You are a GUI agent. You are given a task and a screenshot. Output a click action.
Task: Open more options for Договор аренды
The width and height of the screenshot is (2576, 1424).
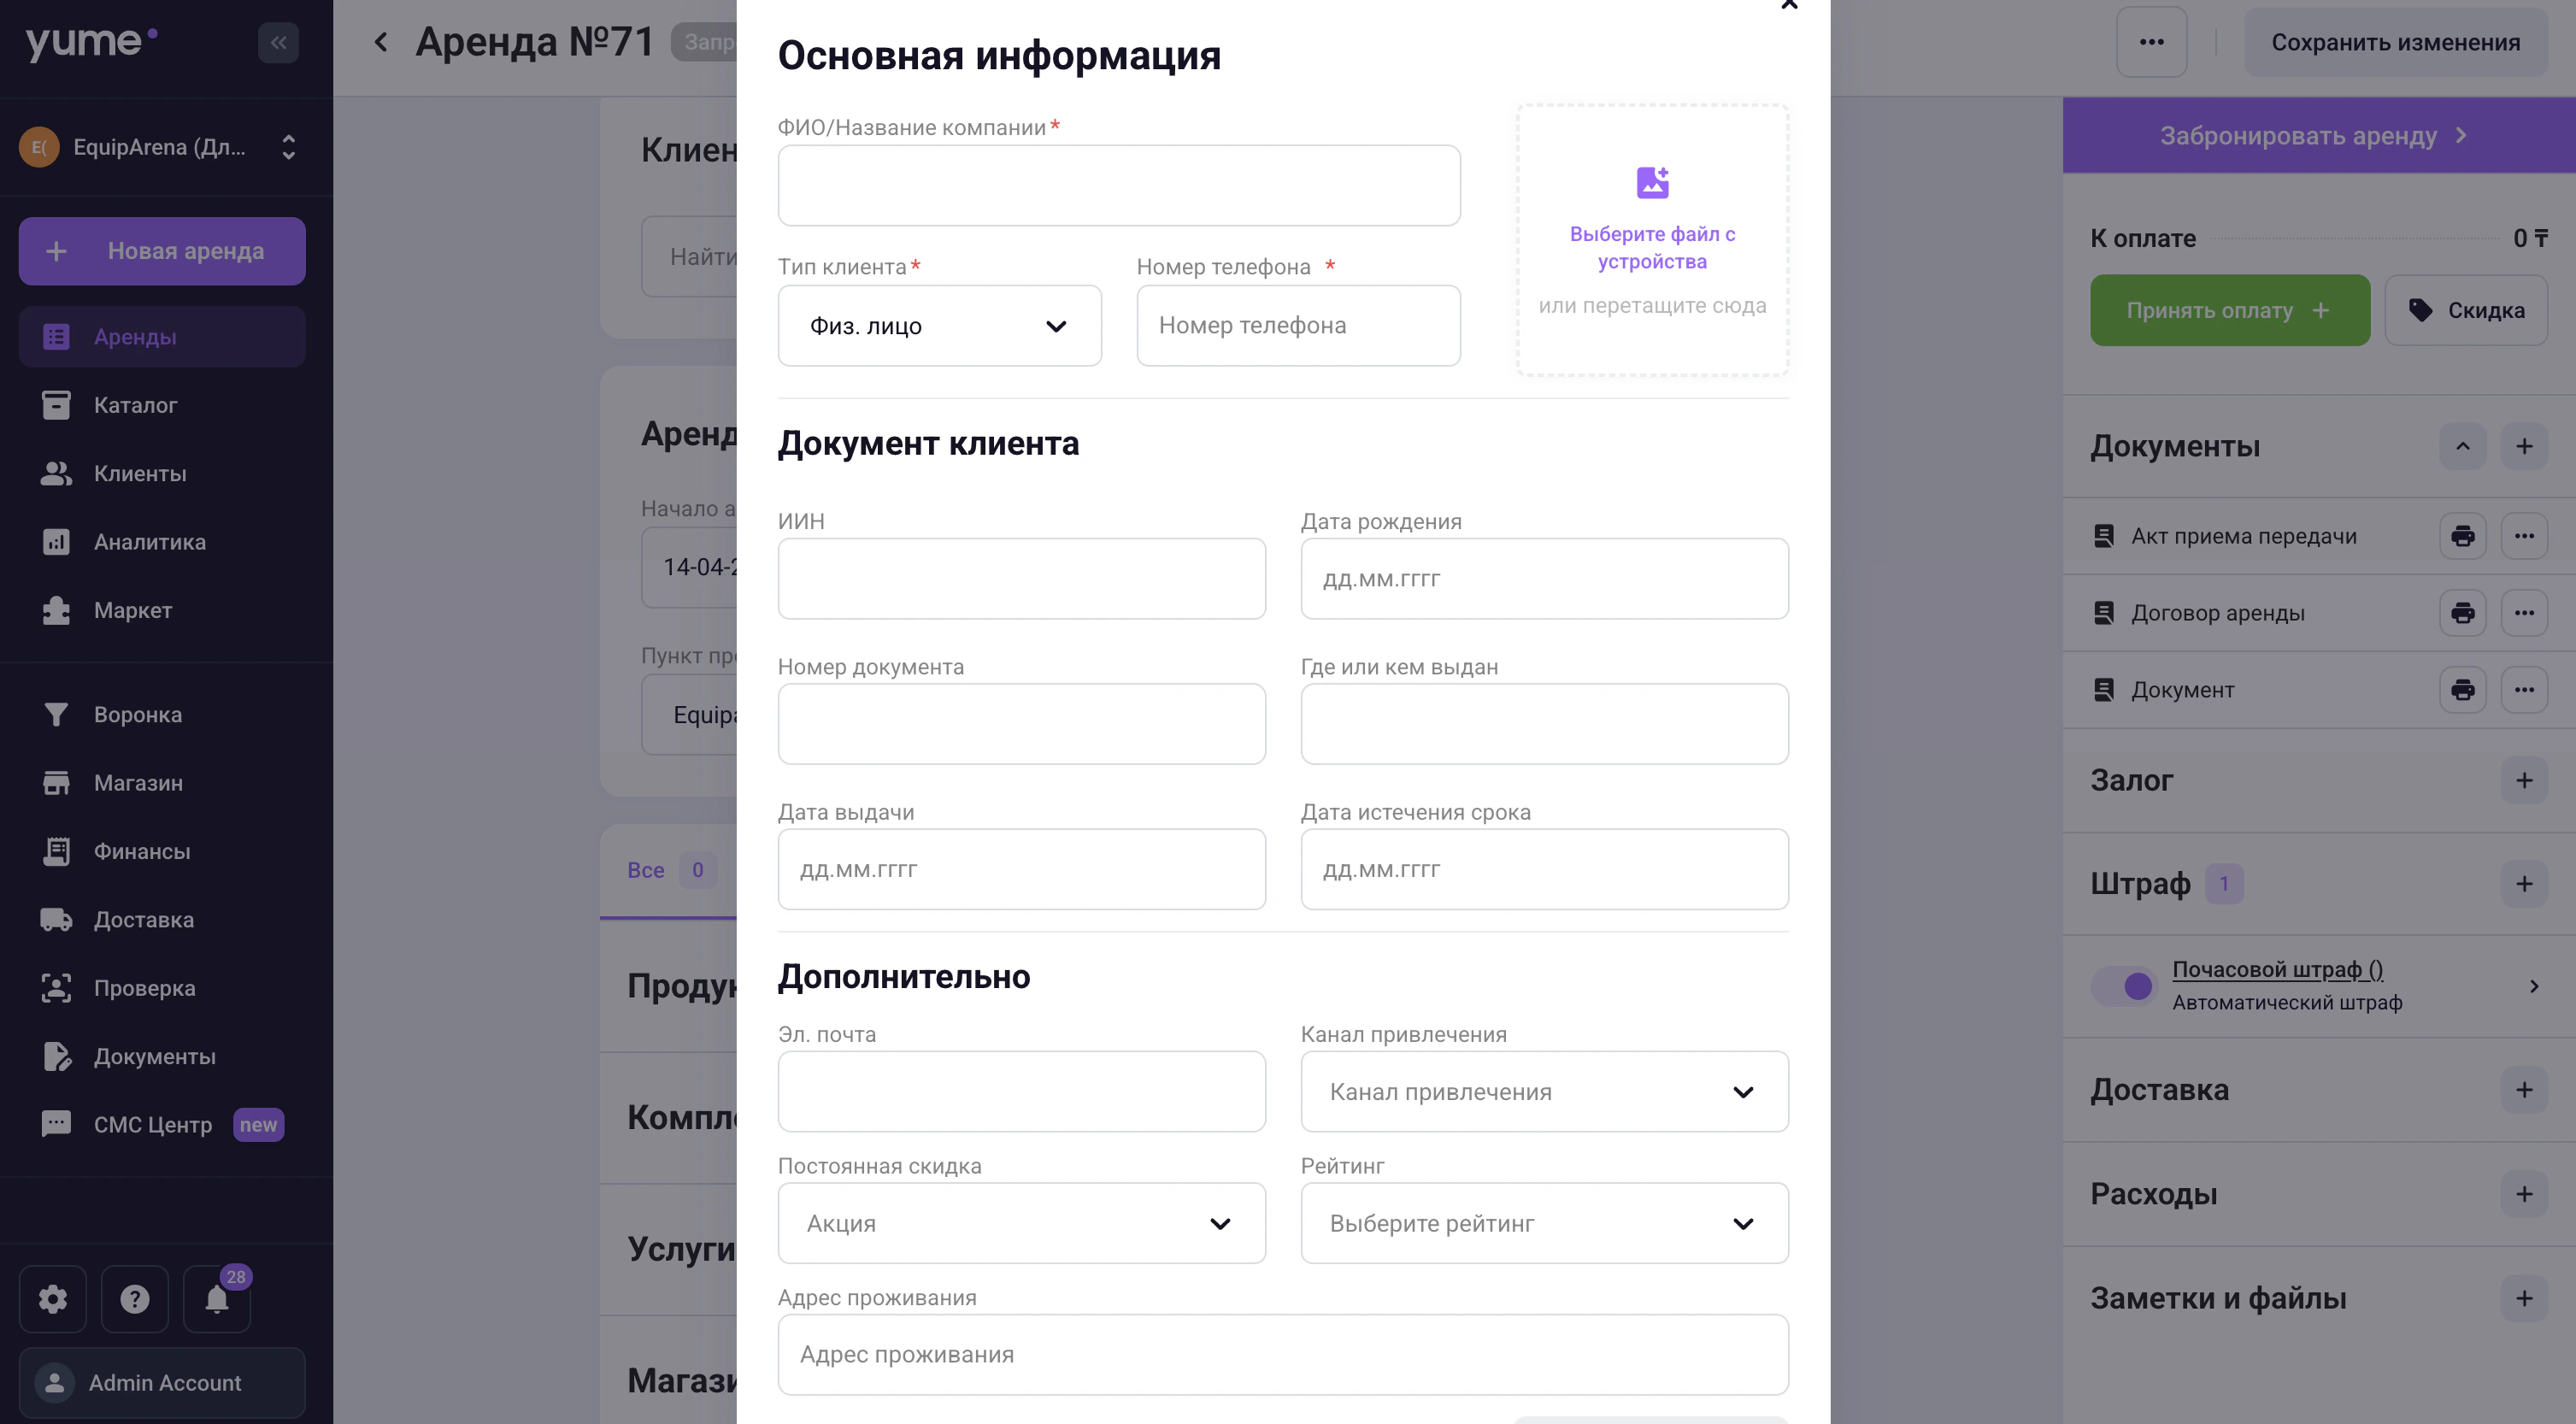pos(2523,613)
